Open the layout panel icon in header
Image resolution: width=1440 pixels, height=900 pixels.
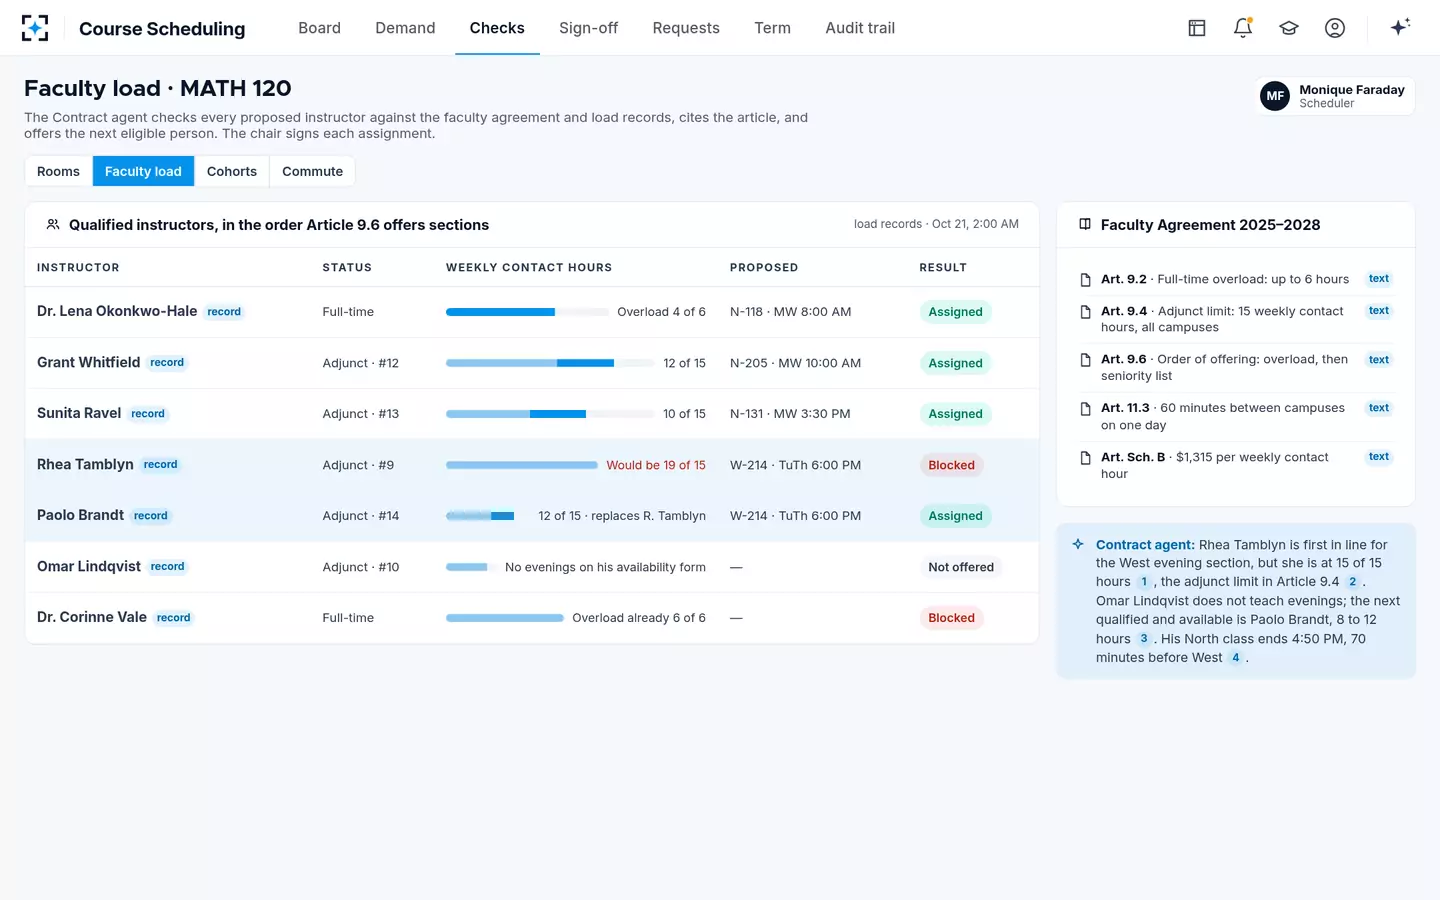pyautogui.click(x=1197, y=28)
